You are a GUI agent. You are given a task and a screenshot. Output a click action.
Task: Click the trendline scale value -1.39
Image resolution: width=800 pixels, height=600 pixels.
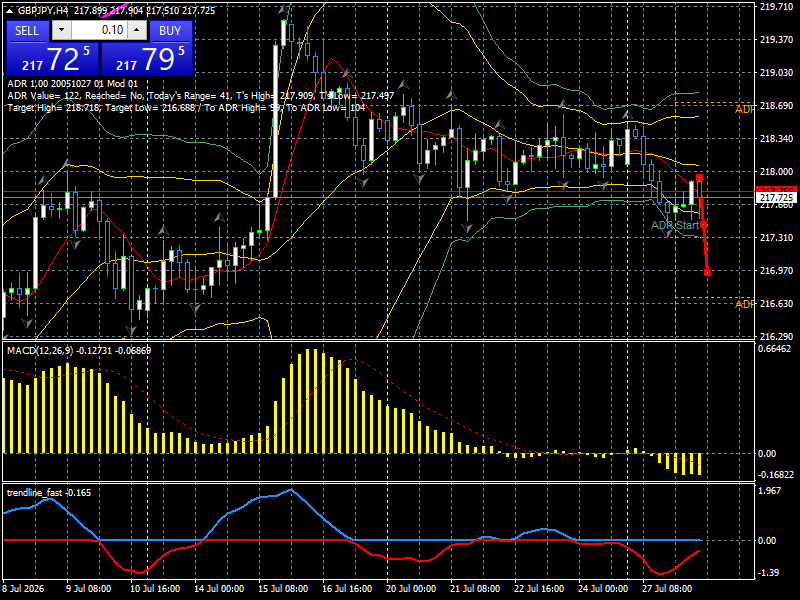pos(769,572)
